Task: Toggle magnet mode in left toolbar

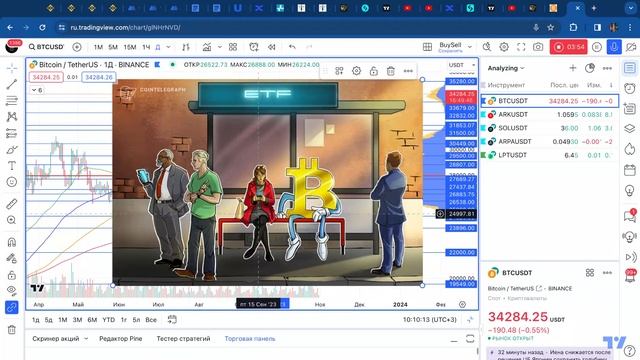Action: coord(11,242)
